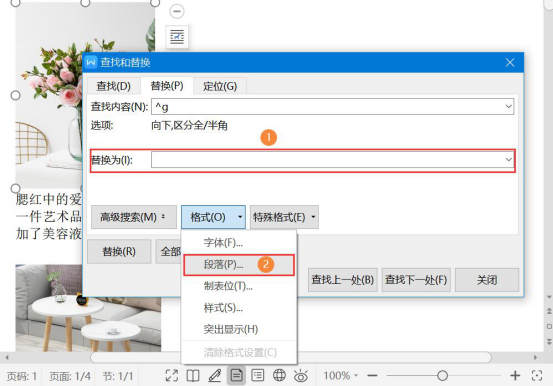The width and height of the screenshot is (553, 386).
Task: Click the 节: 1/1 status bar entry
Action: coord(118,376)
